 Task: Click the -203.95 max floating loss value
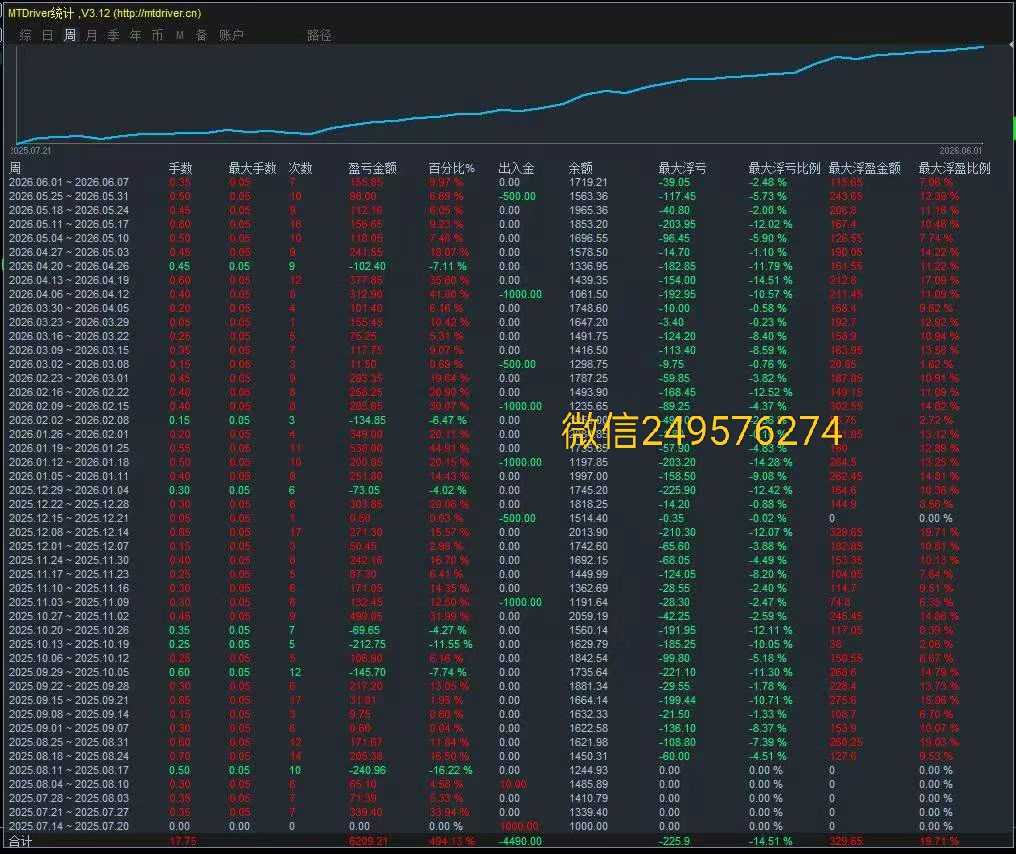tap(677, 224)
